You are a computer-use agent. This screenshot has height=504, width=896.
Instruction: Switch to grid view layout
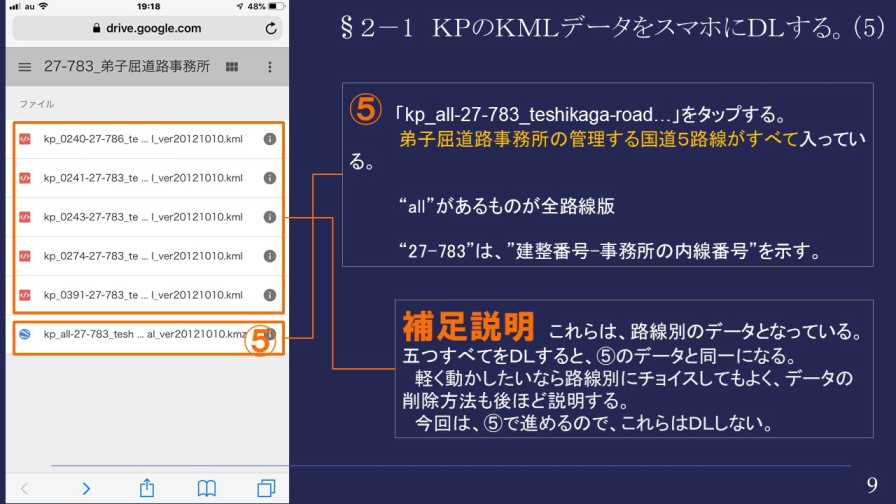point(232,67)
